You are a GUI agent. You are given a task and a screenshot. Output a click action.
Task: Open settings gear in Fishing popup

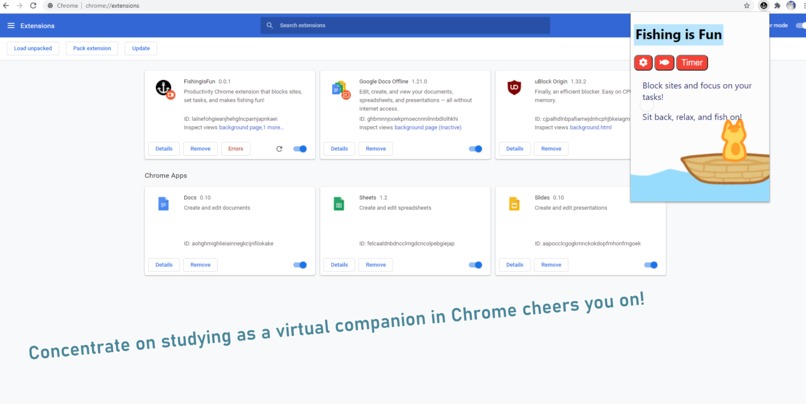pos(643,63)
